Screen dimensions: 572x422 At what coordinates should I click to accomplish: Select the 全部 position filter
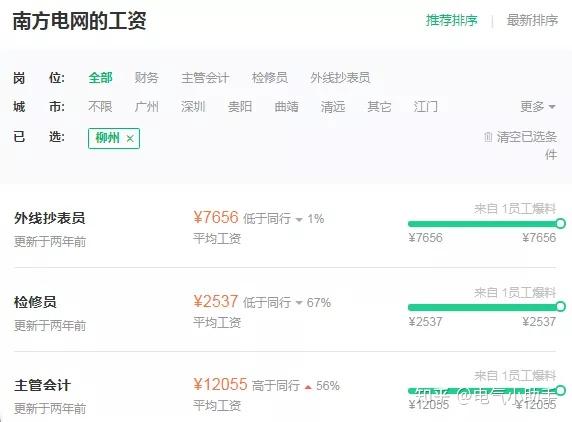pos(100,78)
